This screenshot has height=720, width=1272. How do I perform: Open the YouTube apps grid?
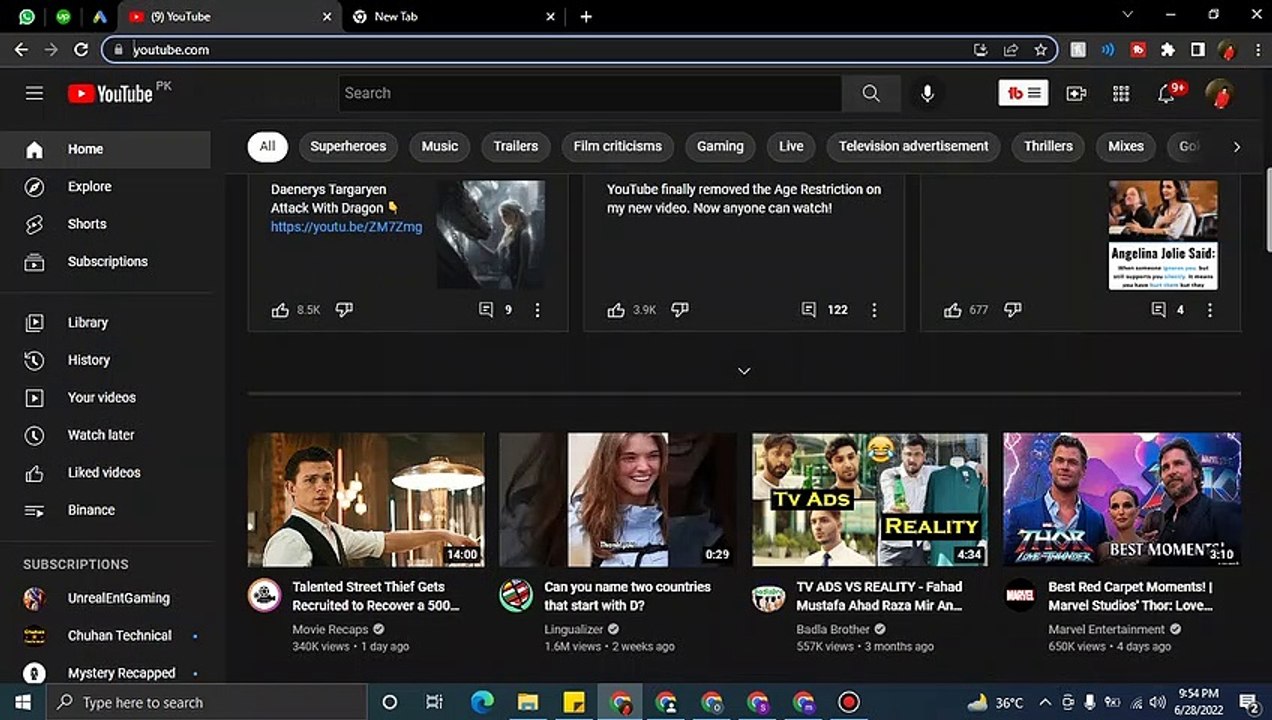click(1121, 93)
